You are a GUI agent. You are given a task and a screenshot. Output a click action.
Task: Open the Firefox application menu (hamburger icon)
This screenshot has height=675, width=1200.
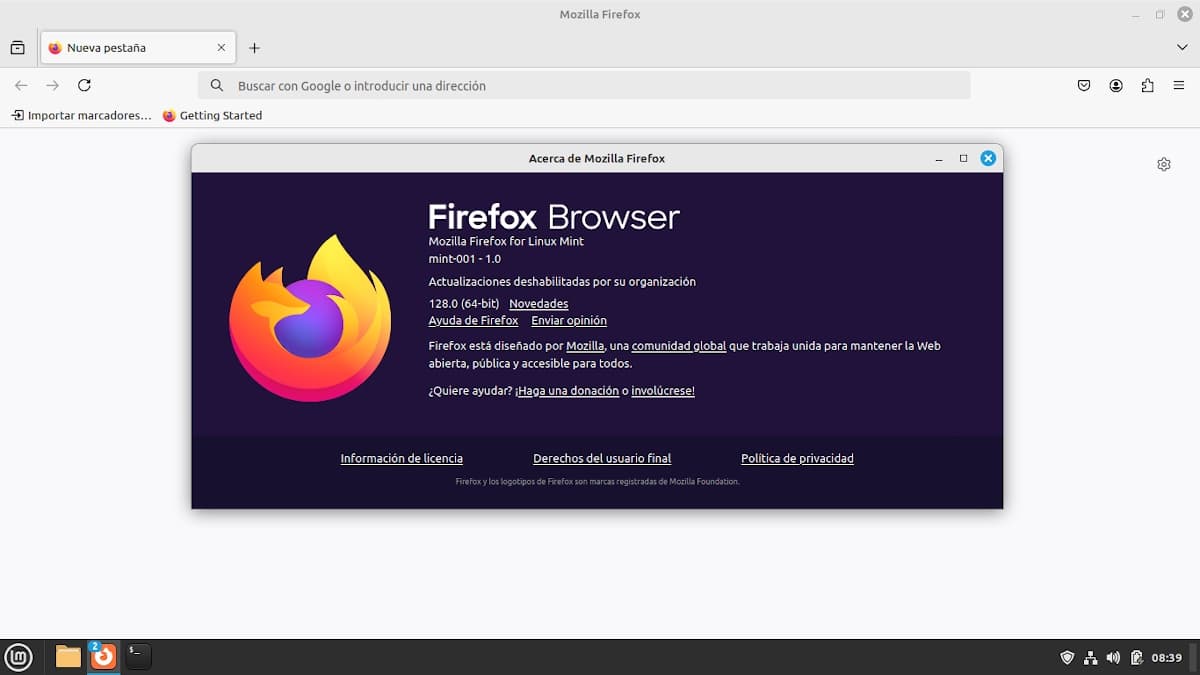(1179, 85)
